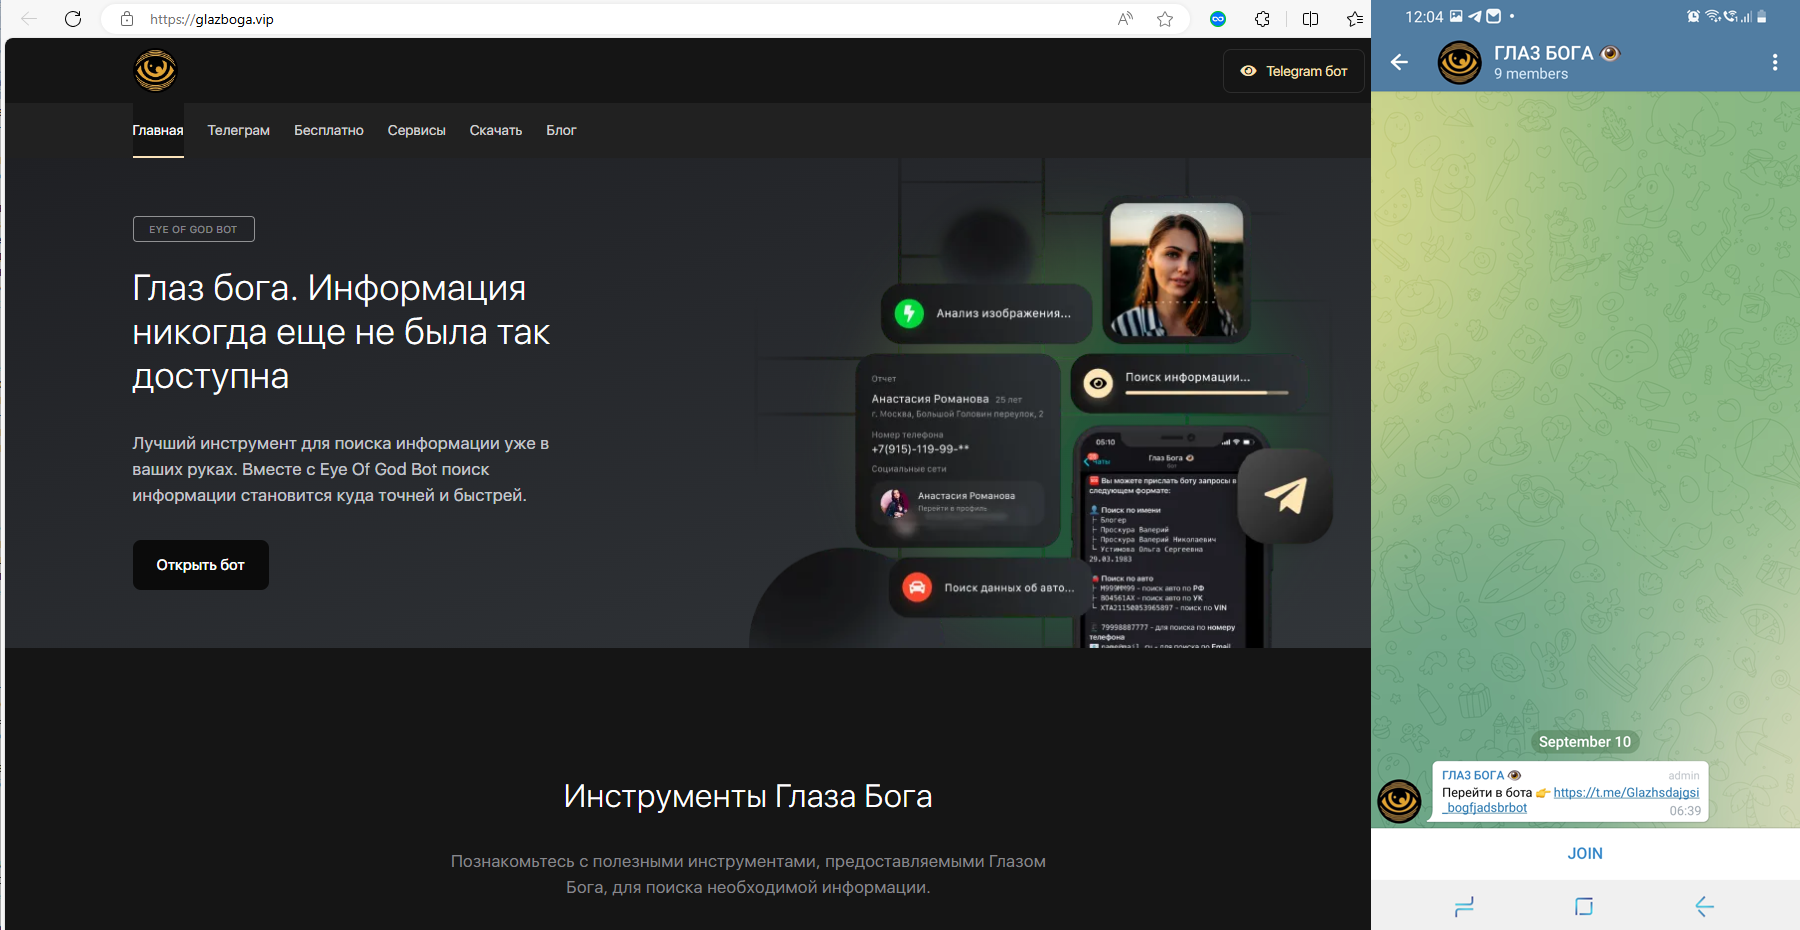Click the phone number +7(915)-119-99-**
Image resolution: width=1800 pixels, height=930 pixels.
920,449
